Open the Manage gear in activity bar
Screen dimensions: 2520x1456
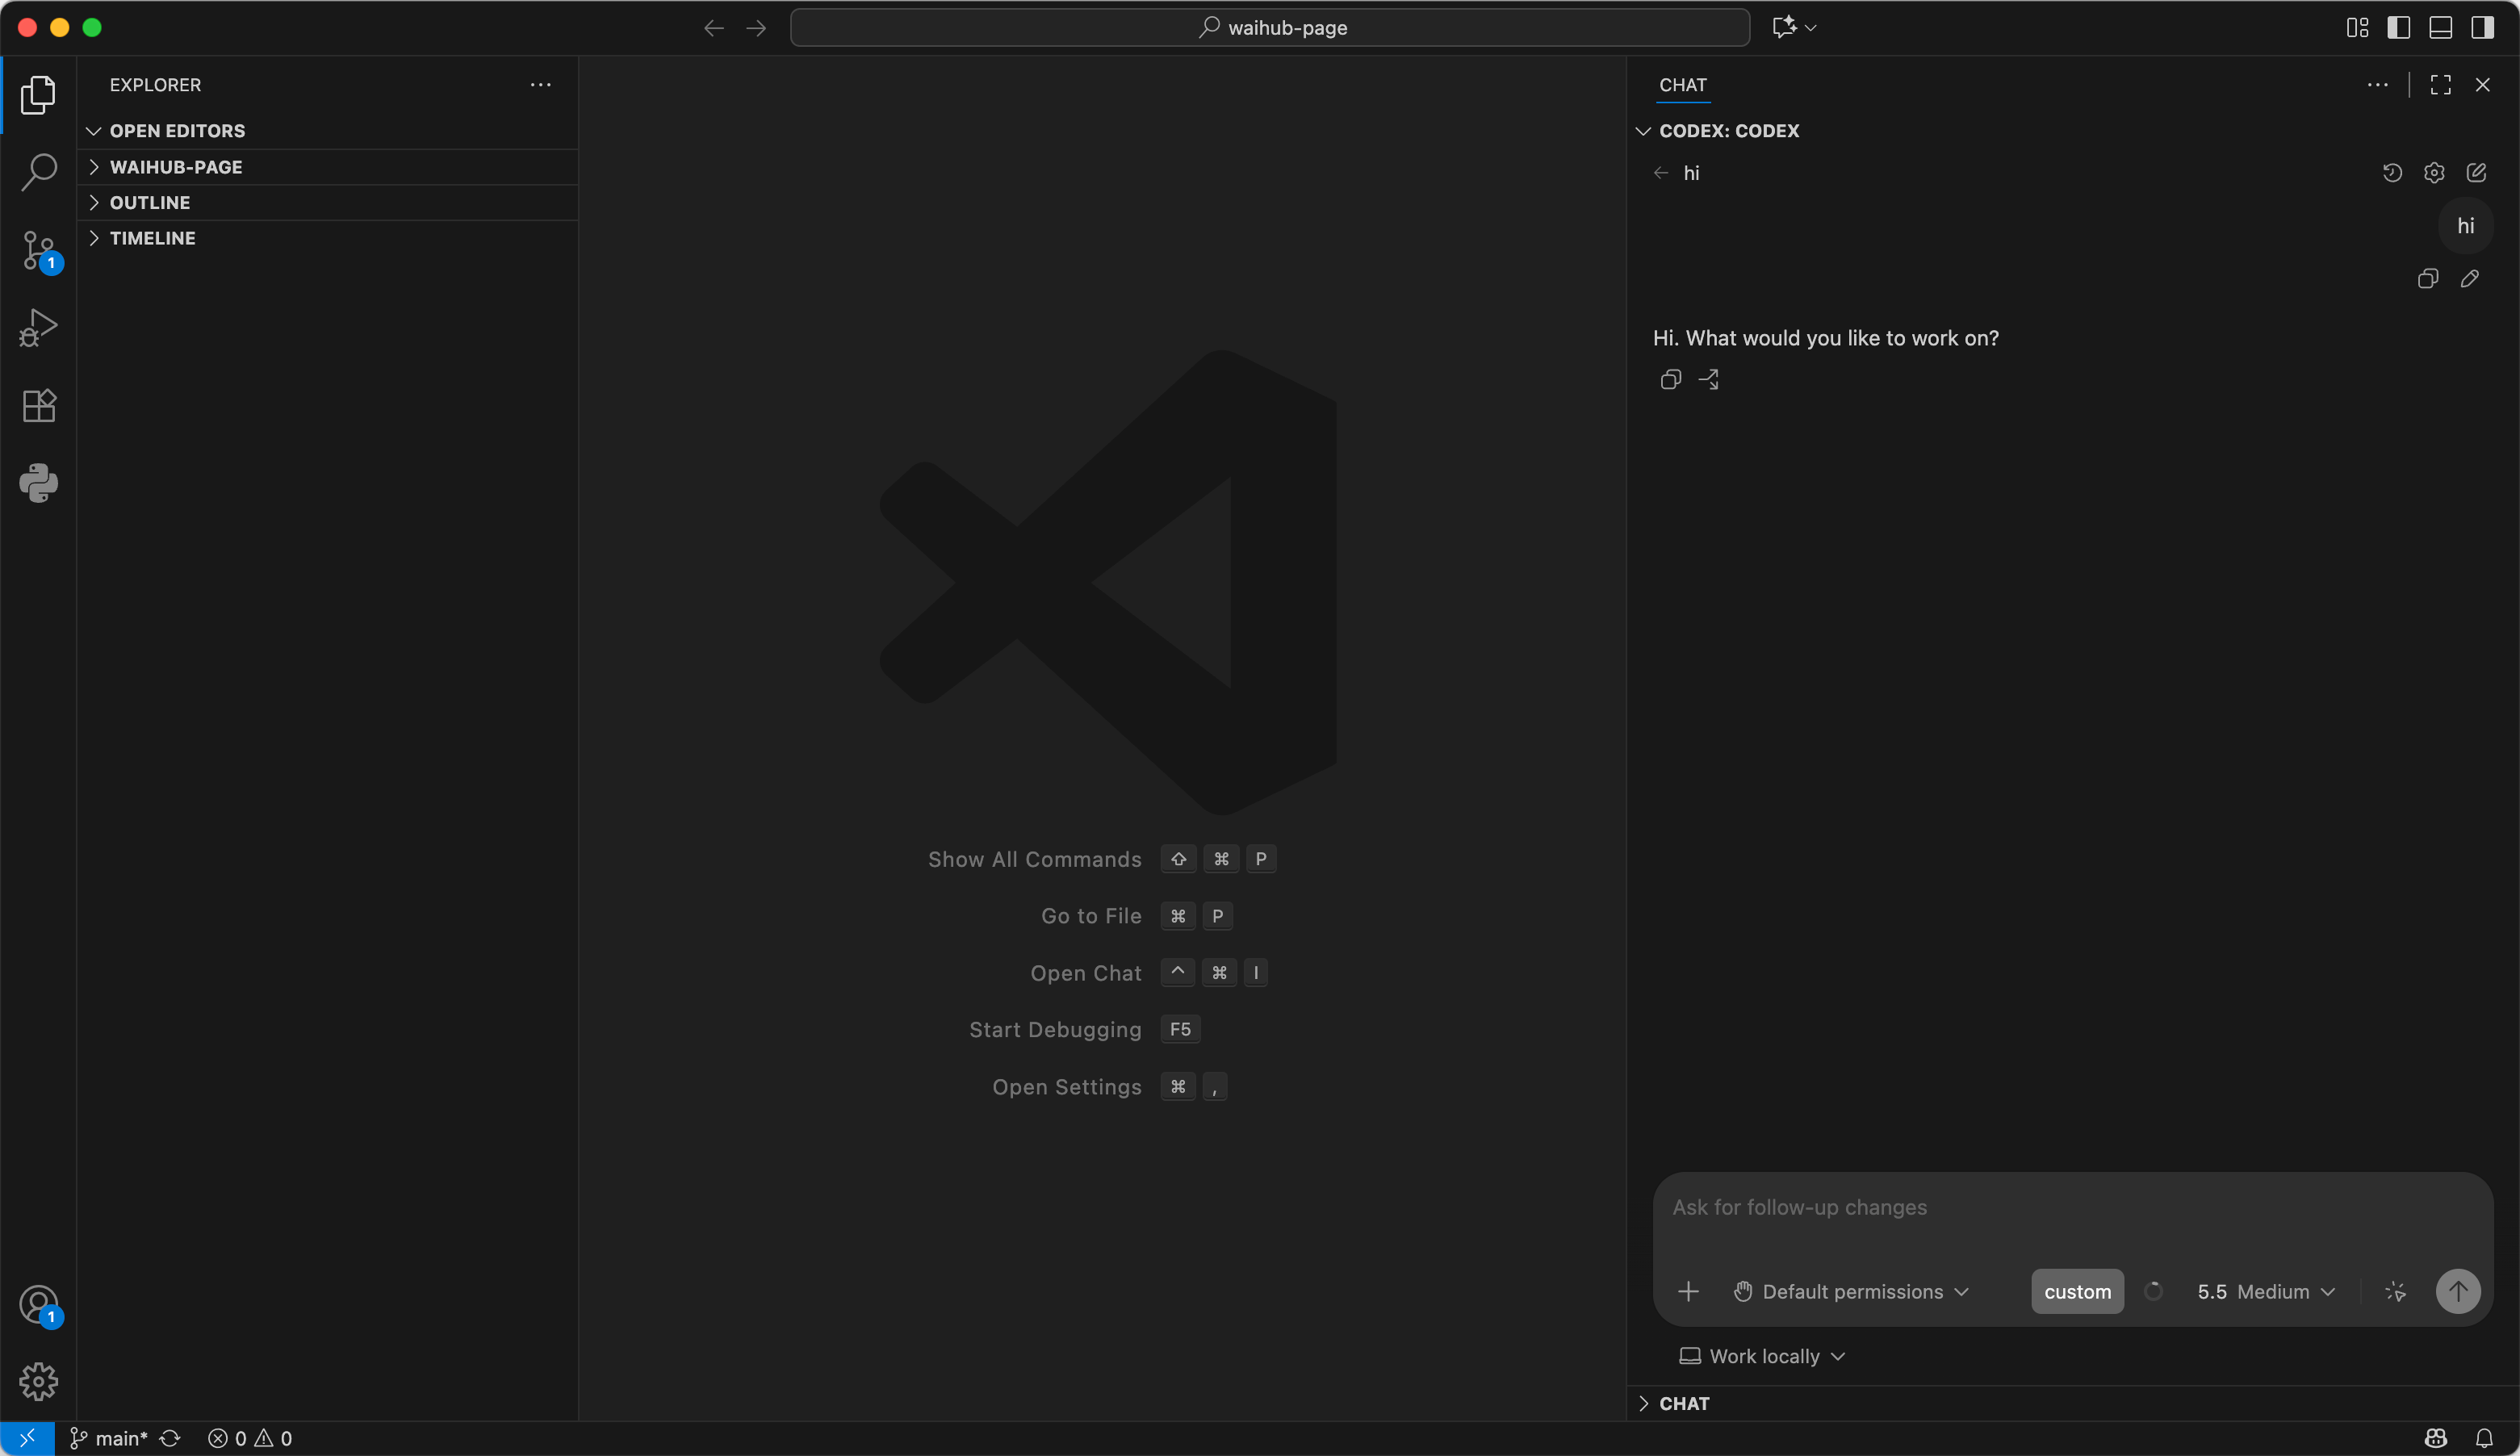[38, 1381]
